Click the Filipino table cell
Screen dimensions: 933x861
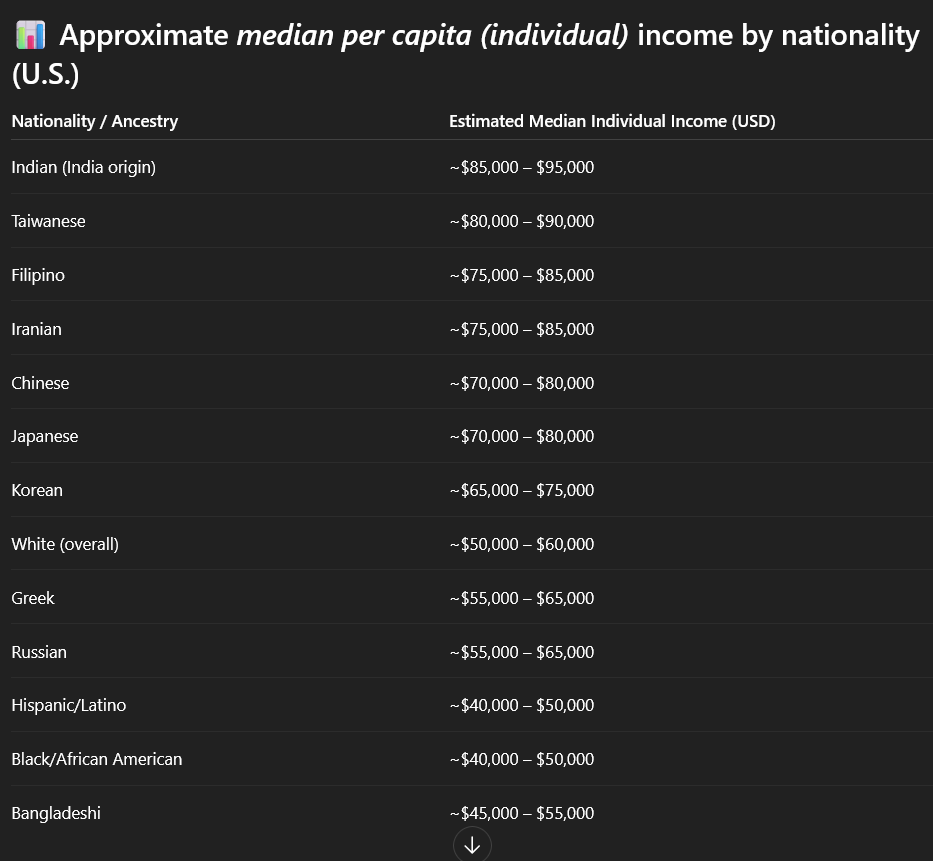click(38, 275)
